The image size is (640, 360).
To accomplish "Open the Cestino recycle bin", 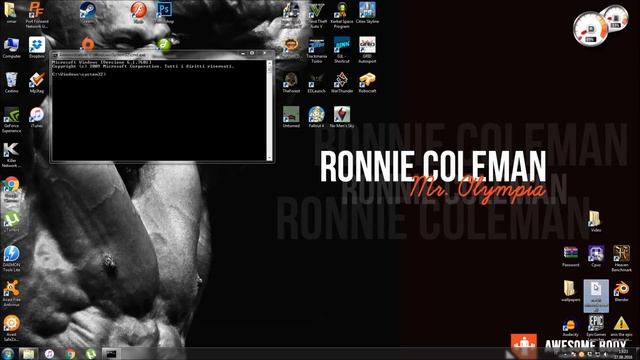I will 11,83.
